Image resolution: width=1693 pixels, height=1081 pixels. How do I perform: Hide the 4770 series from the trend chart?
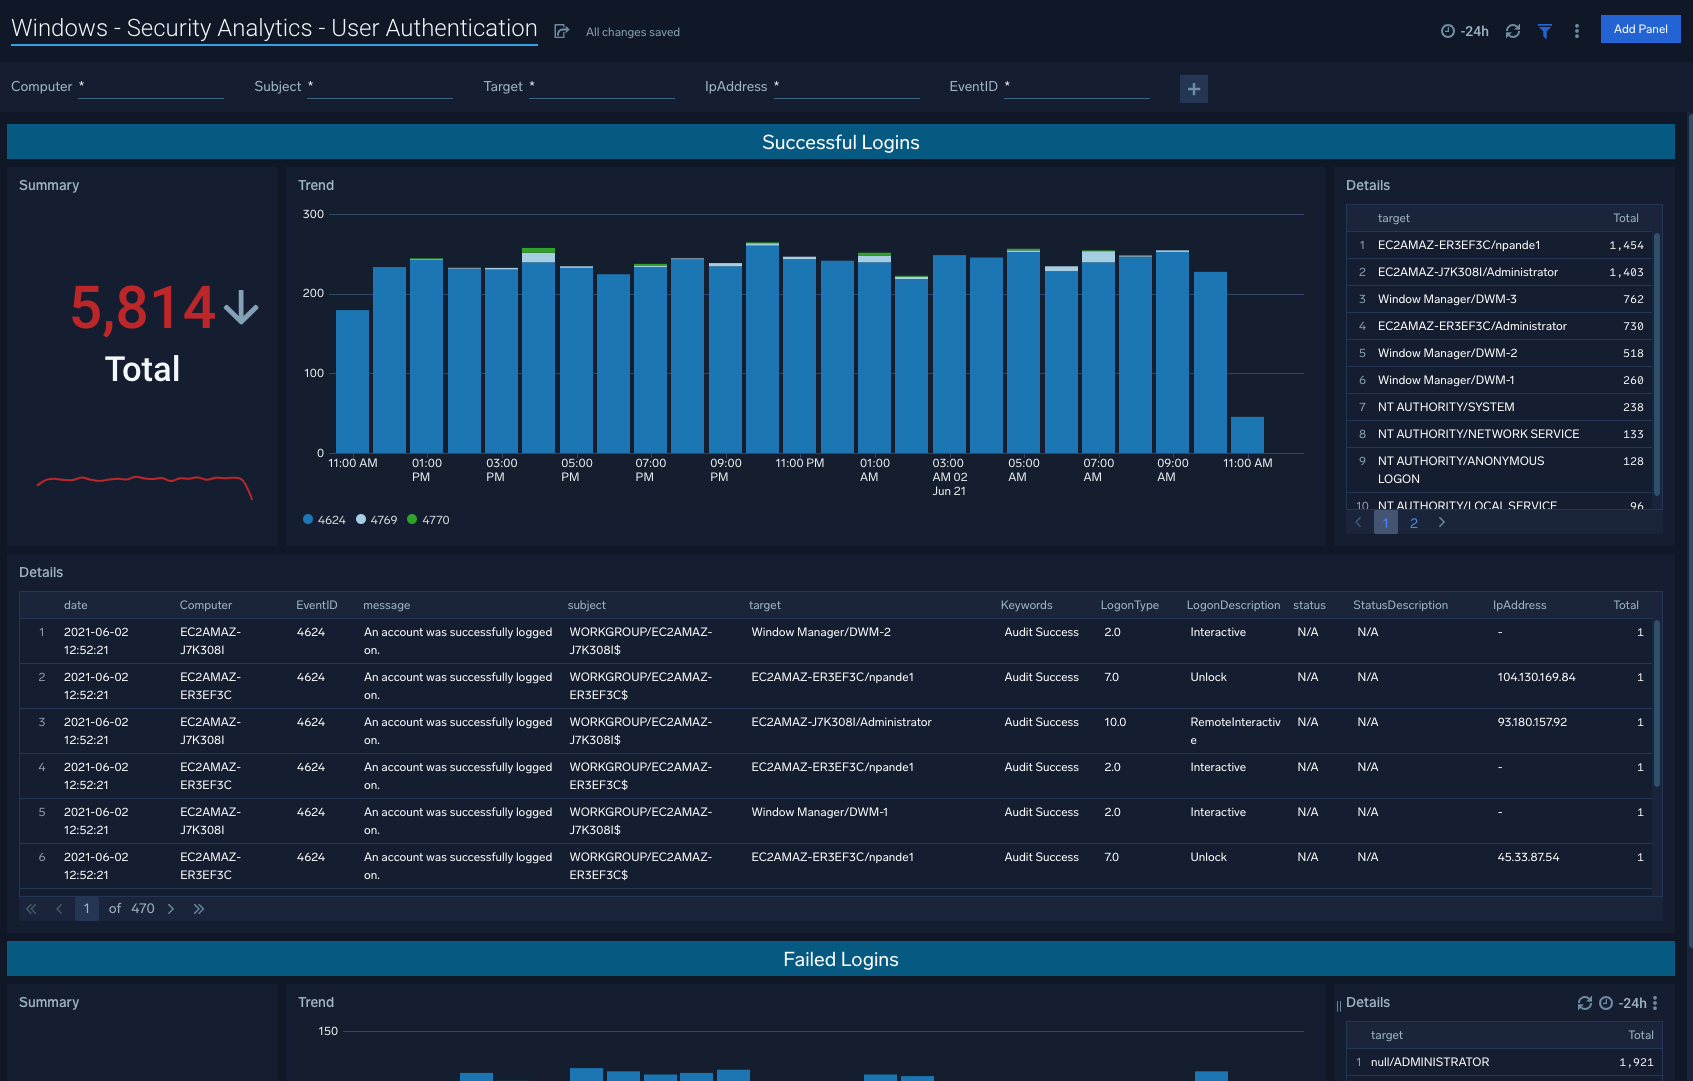click(428, 519)
